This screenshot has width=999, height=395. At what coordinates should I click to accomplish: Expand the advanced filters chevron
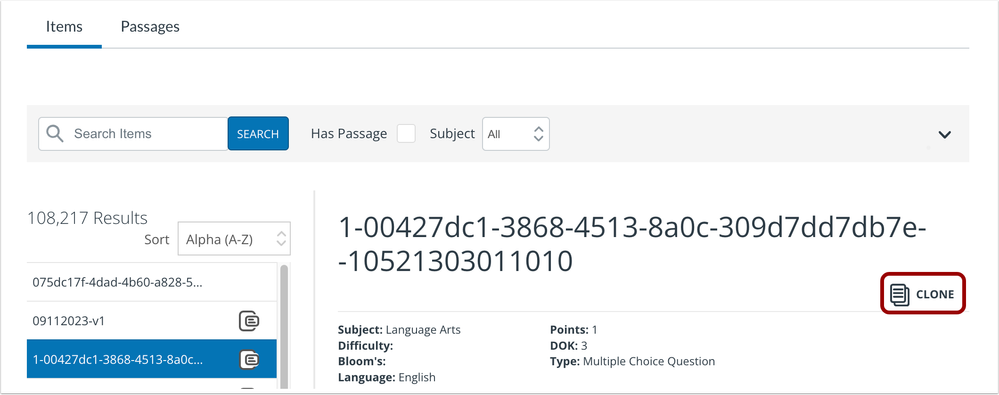945,134
